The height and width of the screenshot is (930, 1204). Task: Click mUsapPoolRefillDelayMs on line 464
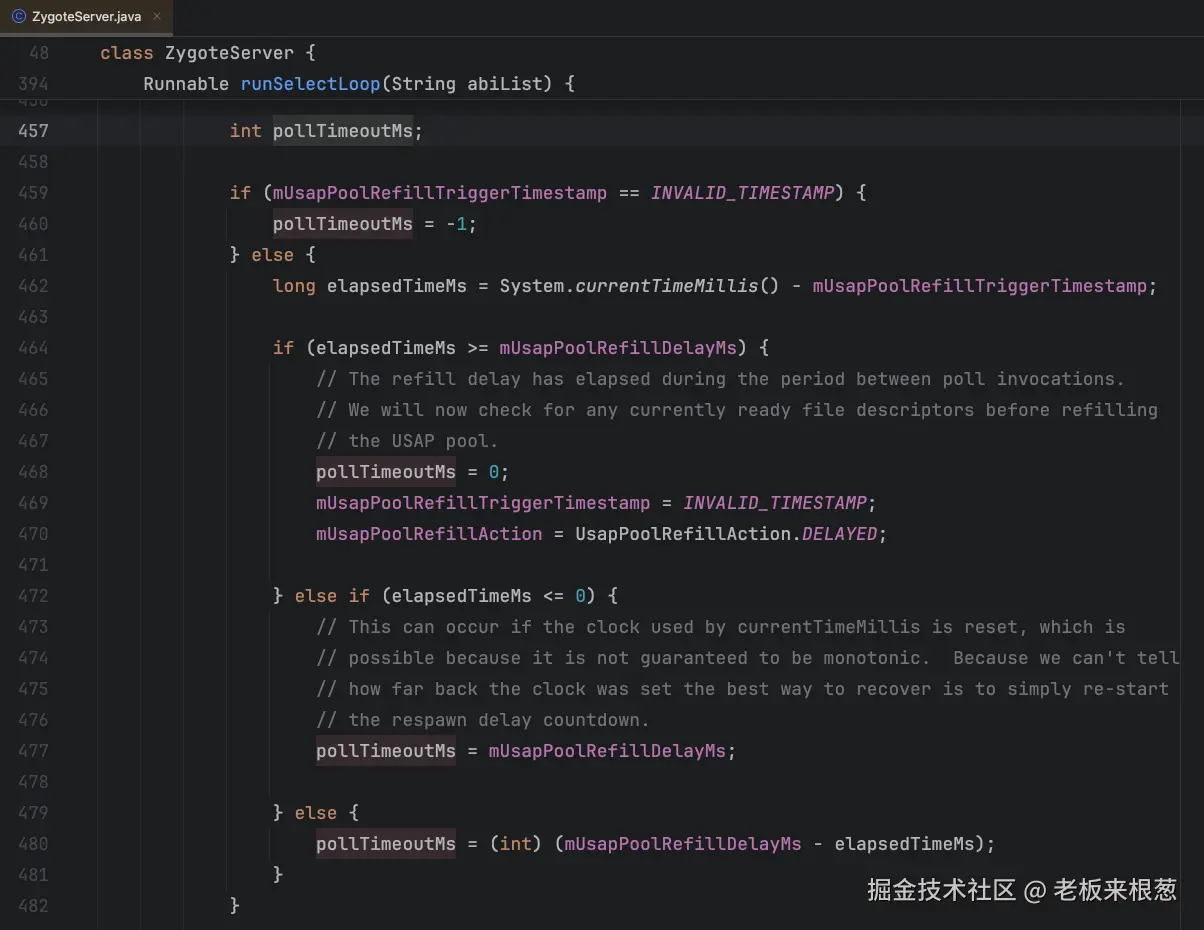click(x=618, y=348)
